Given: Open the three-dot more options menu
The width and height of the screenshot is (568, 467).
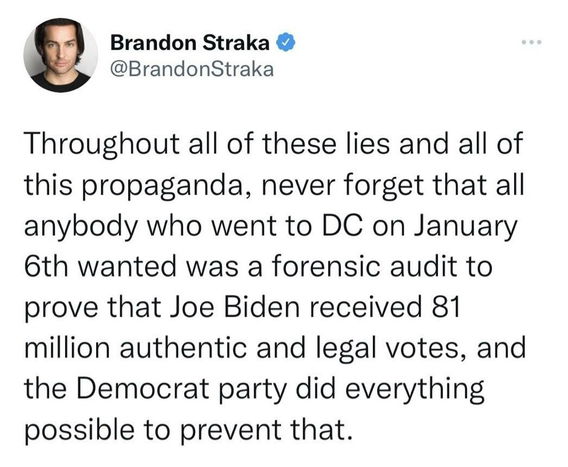Looking at the screenshot, I should click(532, 43).
